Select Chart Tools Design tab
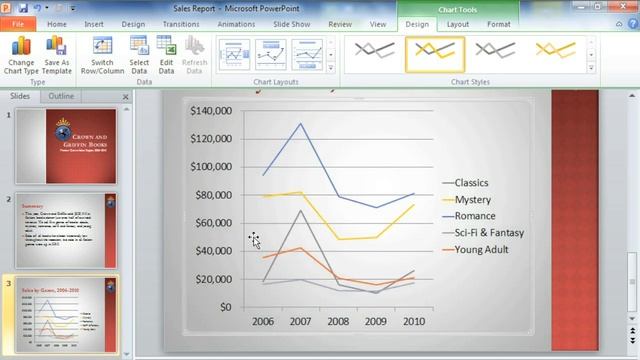 point(417,24)
